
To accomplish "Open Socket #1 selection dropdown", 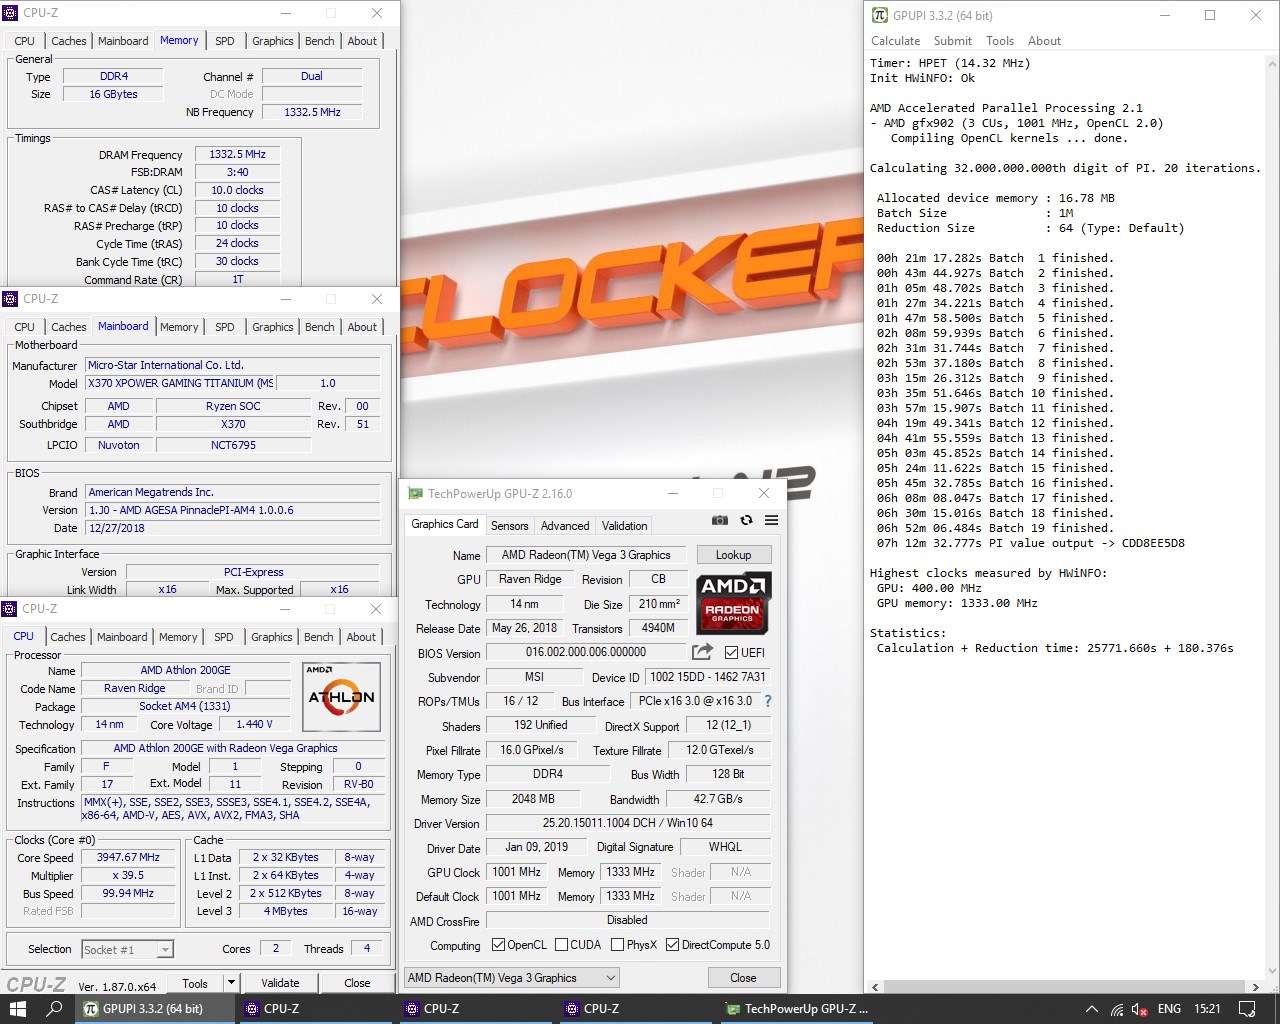I will (127, 949).
